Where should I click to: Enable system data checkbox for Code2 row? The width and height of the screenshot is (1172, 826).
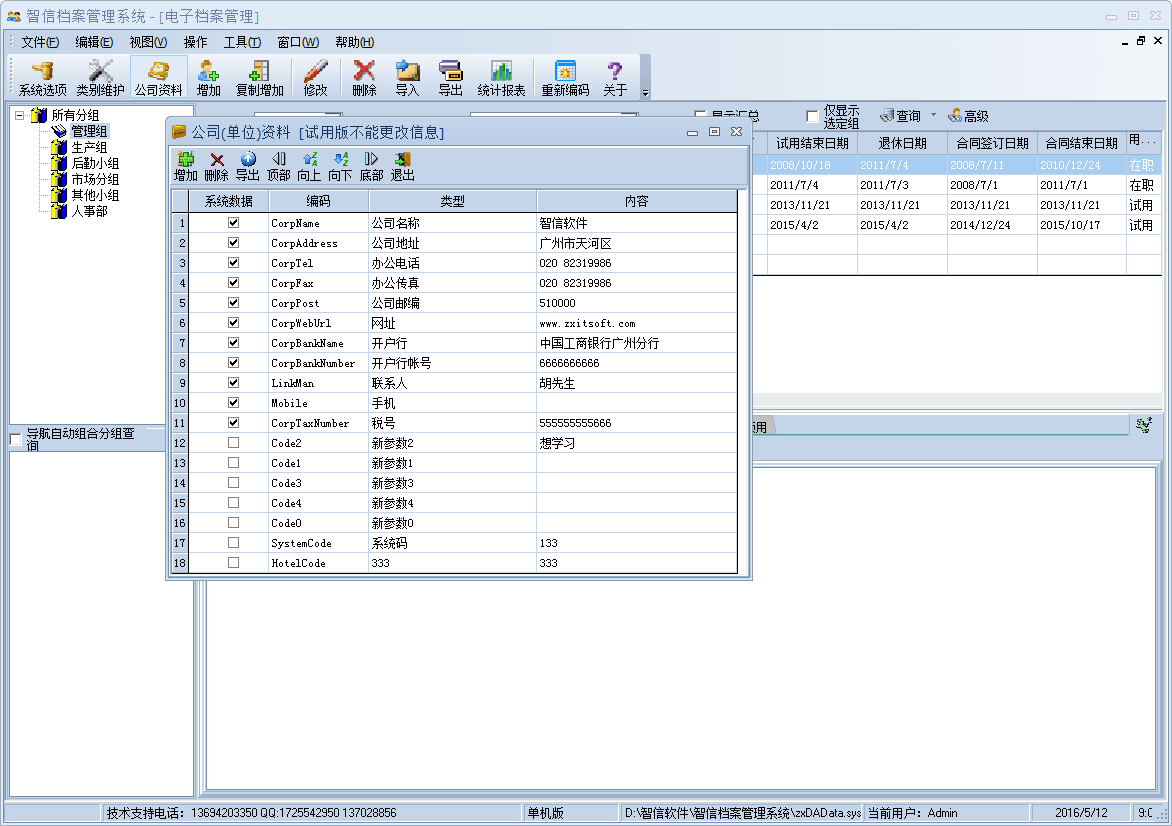tap(233, 443)
